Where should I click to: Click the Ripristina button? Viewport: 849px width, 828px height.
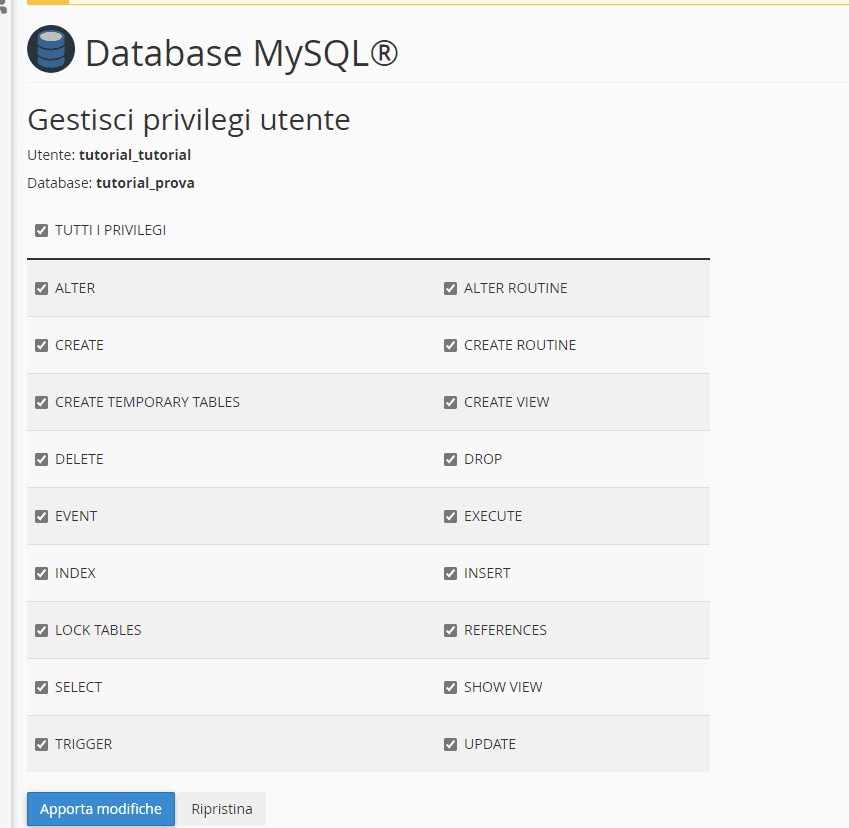point(221,809)
